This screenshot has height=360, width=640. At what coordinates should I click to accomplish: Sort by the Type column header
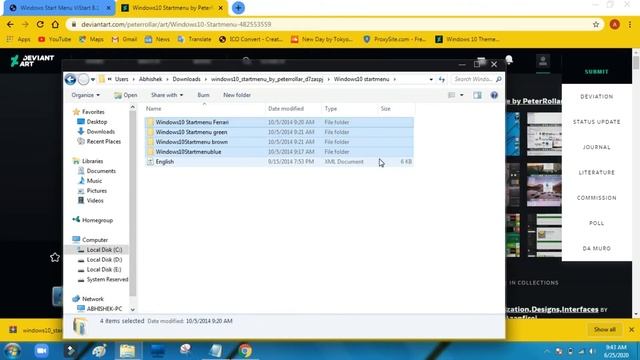pos(349,109)
